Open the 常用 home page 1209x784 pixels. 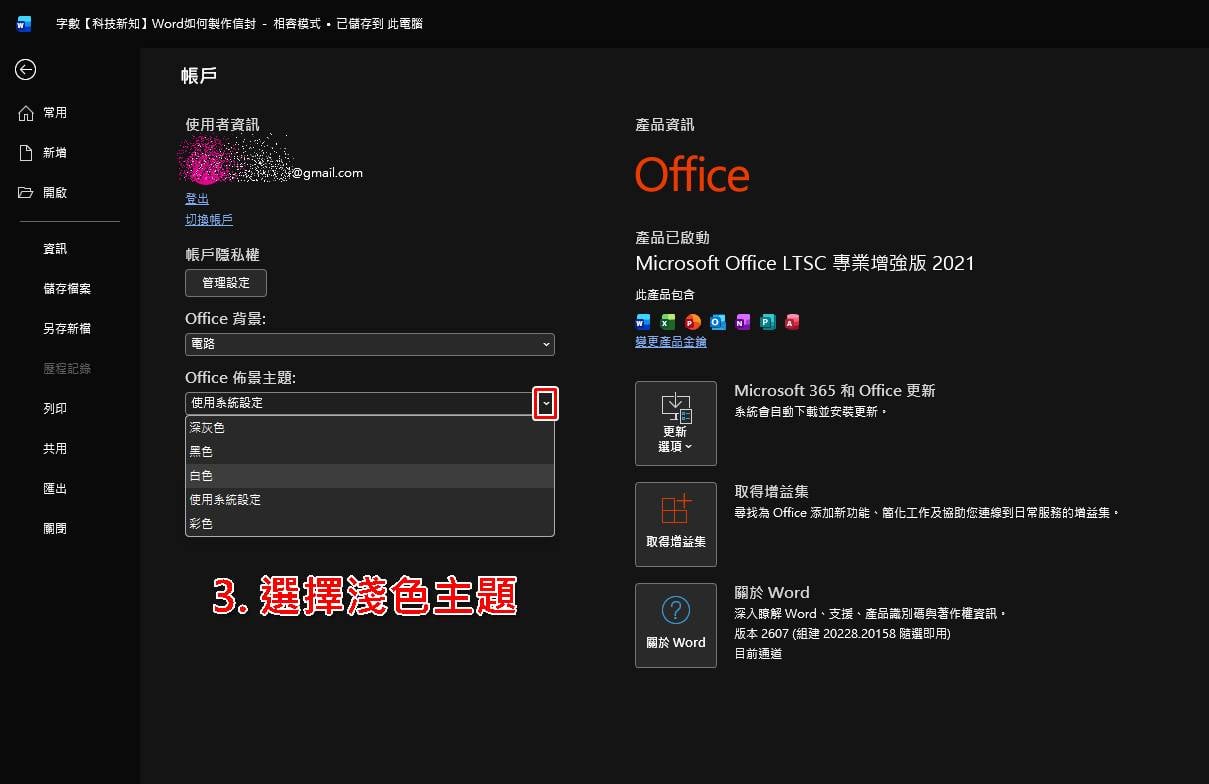tap(43, 113)
